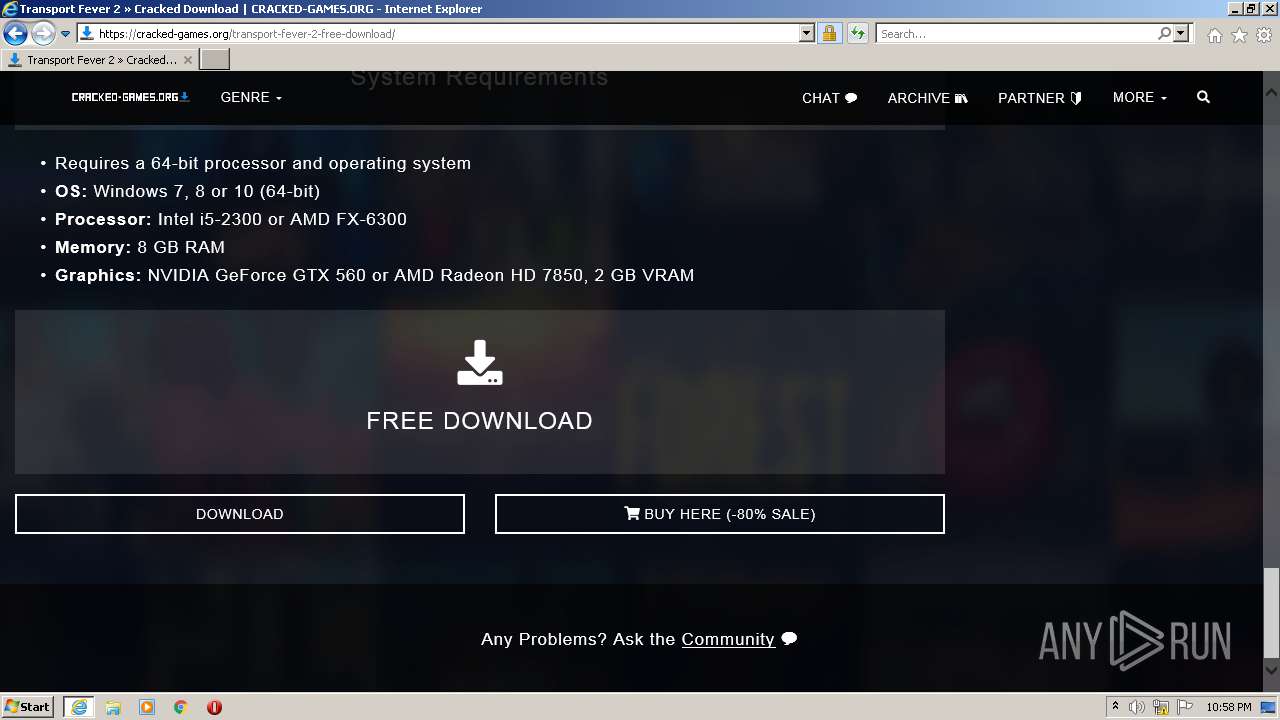Screen dimensions: 1280x720
Task: Click the large download tray icon
Action: 480,363
